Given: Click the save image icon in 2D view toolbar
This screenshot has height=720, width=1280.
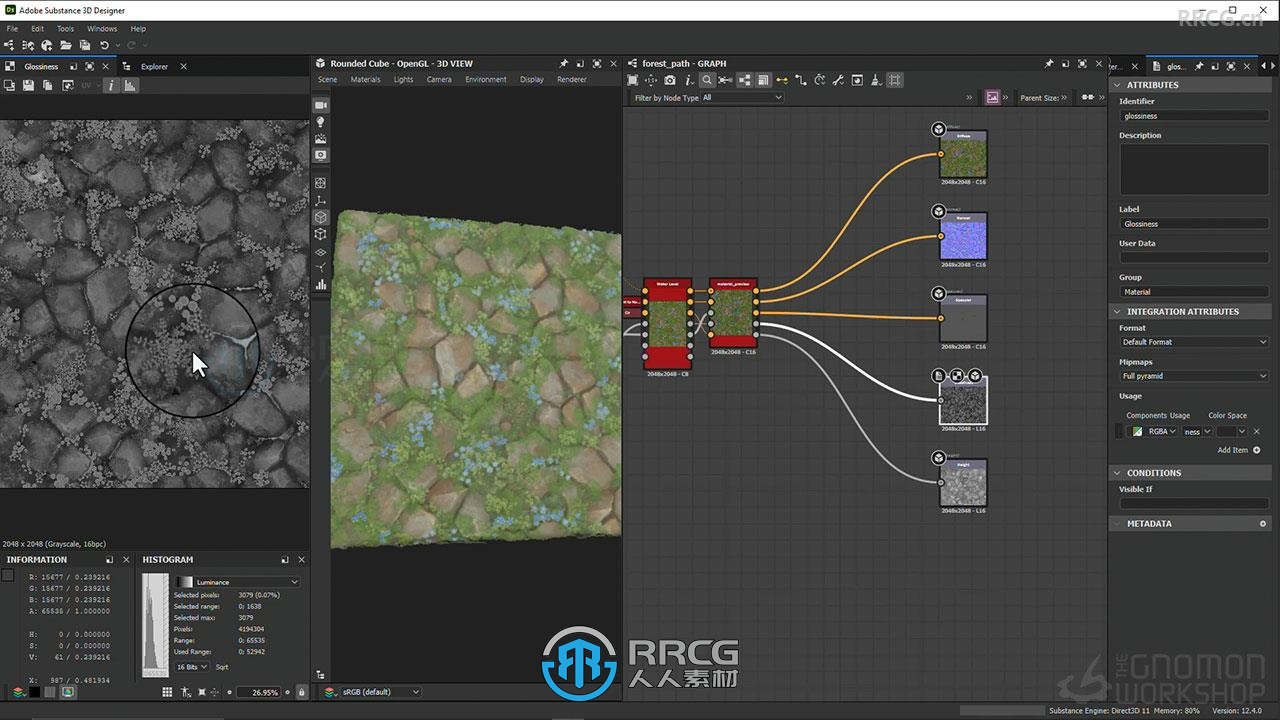Looking at the screenshot, I should [x=28, y=86].
